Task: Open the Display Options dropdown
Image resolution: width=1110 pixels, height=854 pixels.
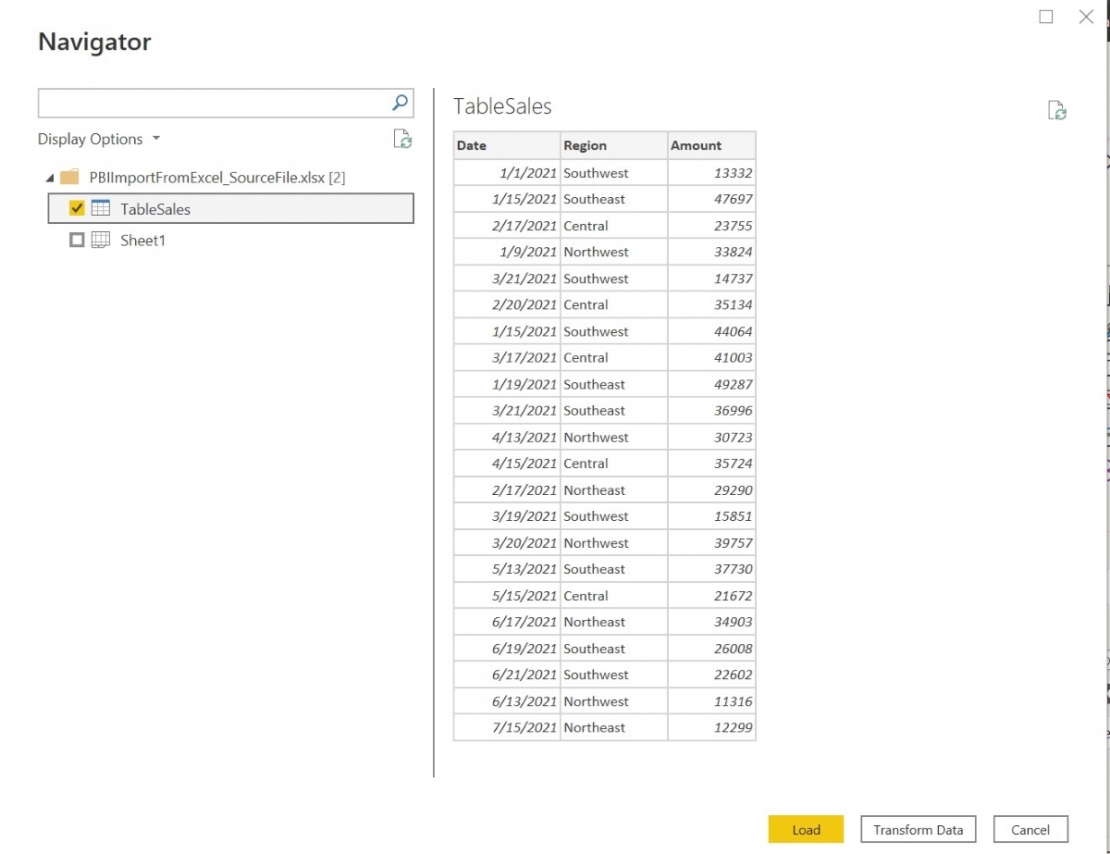Action: (x=99, y=139)
